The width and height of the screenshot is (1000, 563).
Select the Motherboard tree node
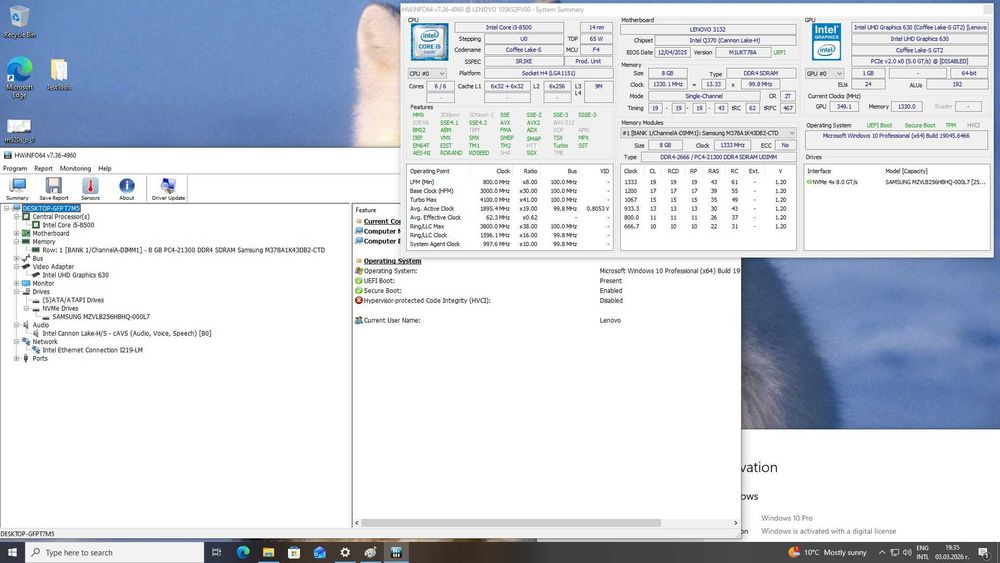pyautogui.click(x=50, y=233)
